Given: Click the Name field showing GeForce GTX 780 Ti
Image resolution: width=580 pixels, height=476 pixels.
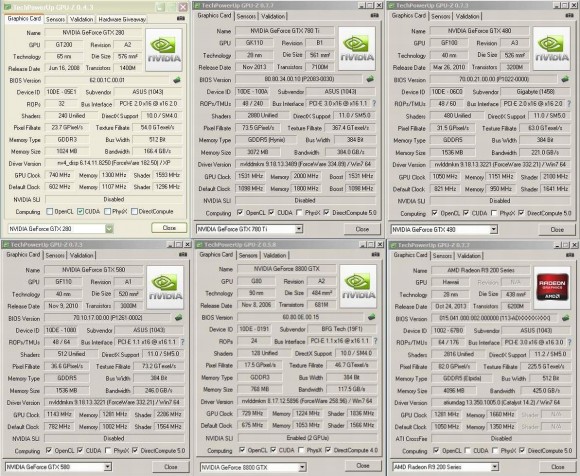Looking at the screenshot, I should [285, 31].
